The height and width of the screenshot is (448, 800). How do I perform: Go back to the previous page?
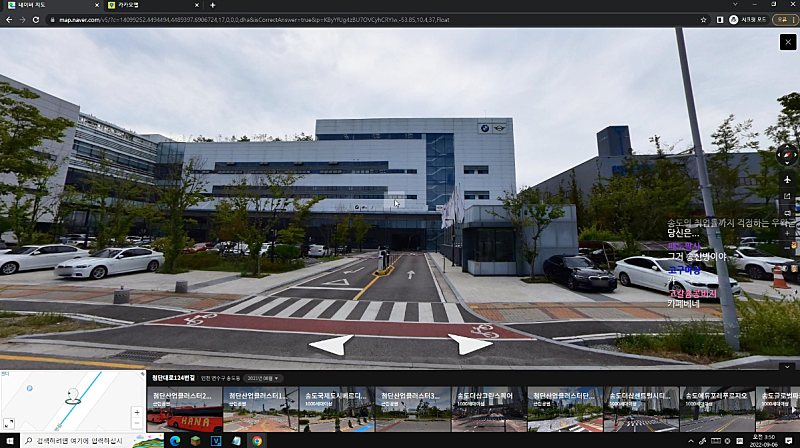[x=9, y=20]
